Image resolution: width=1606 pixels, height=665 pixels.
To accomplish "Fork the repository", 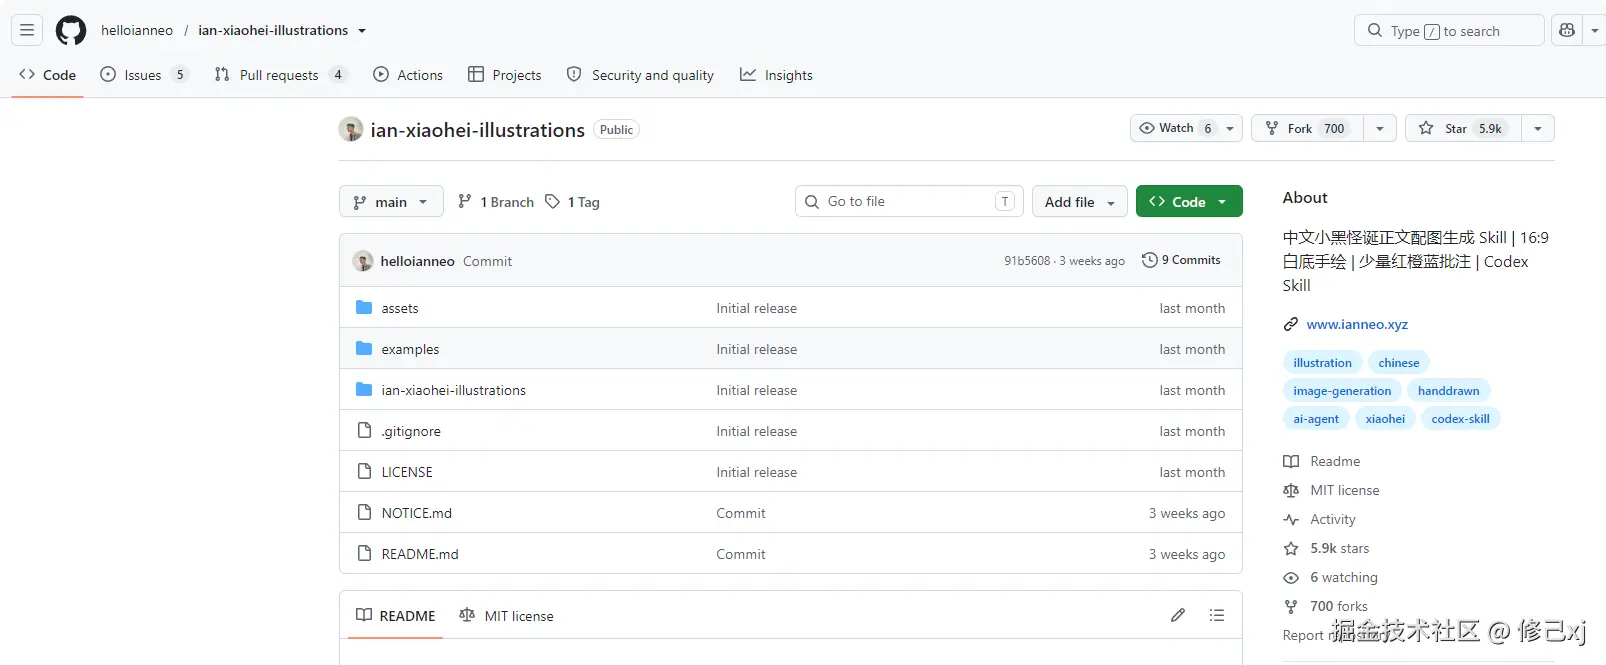I will tap(1307, 128).
